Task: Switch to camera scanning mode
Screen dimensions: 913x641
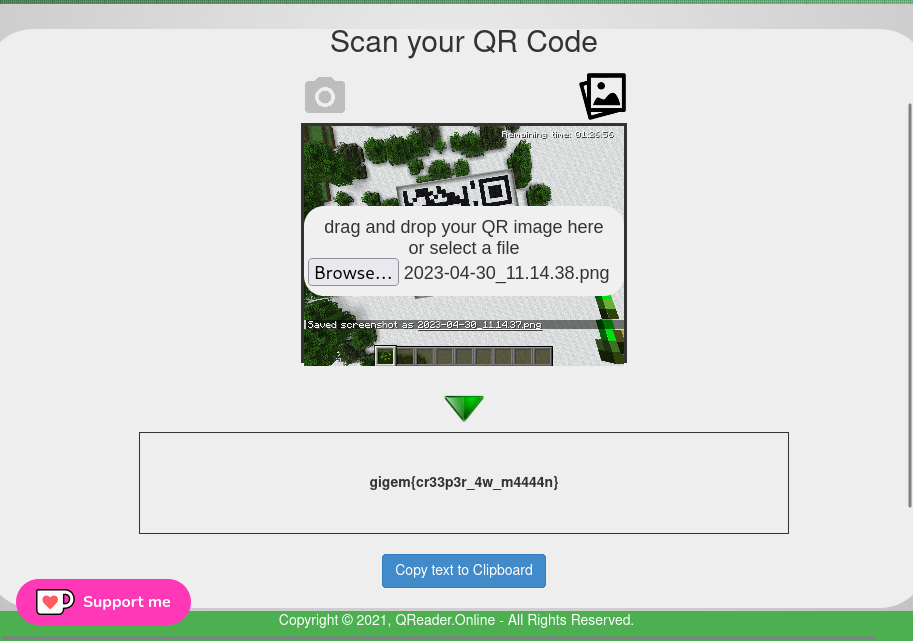Action: [325, 95]
